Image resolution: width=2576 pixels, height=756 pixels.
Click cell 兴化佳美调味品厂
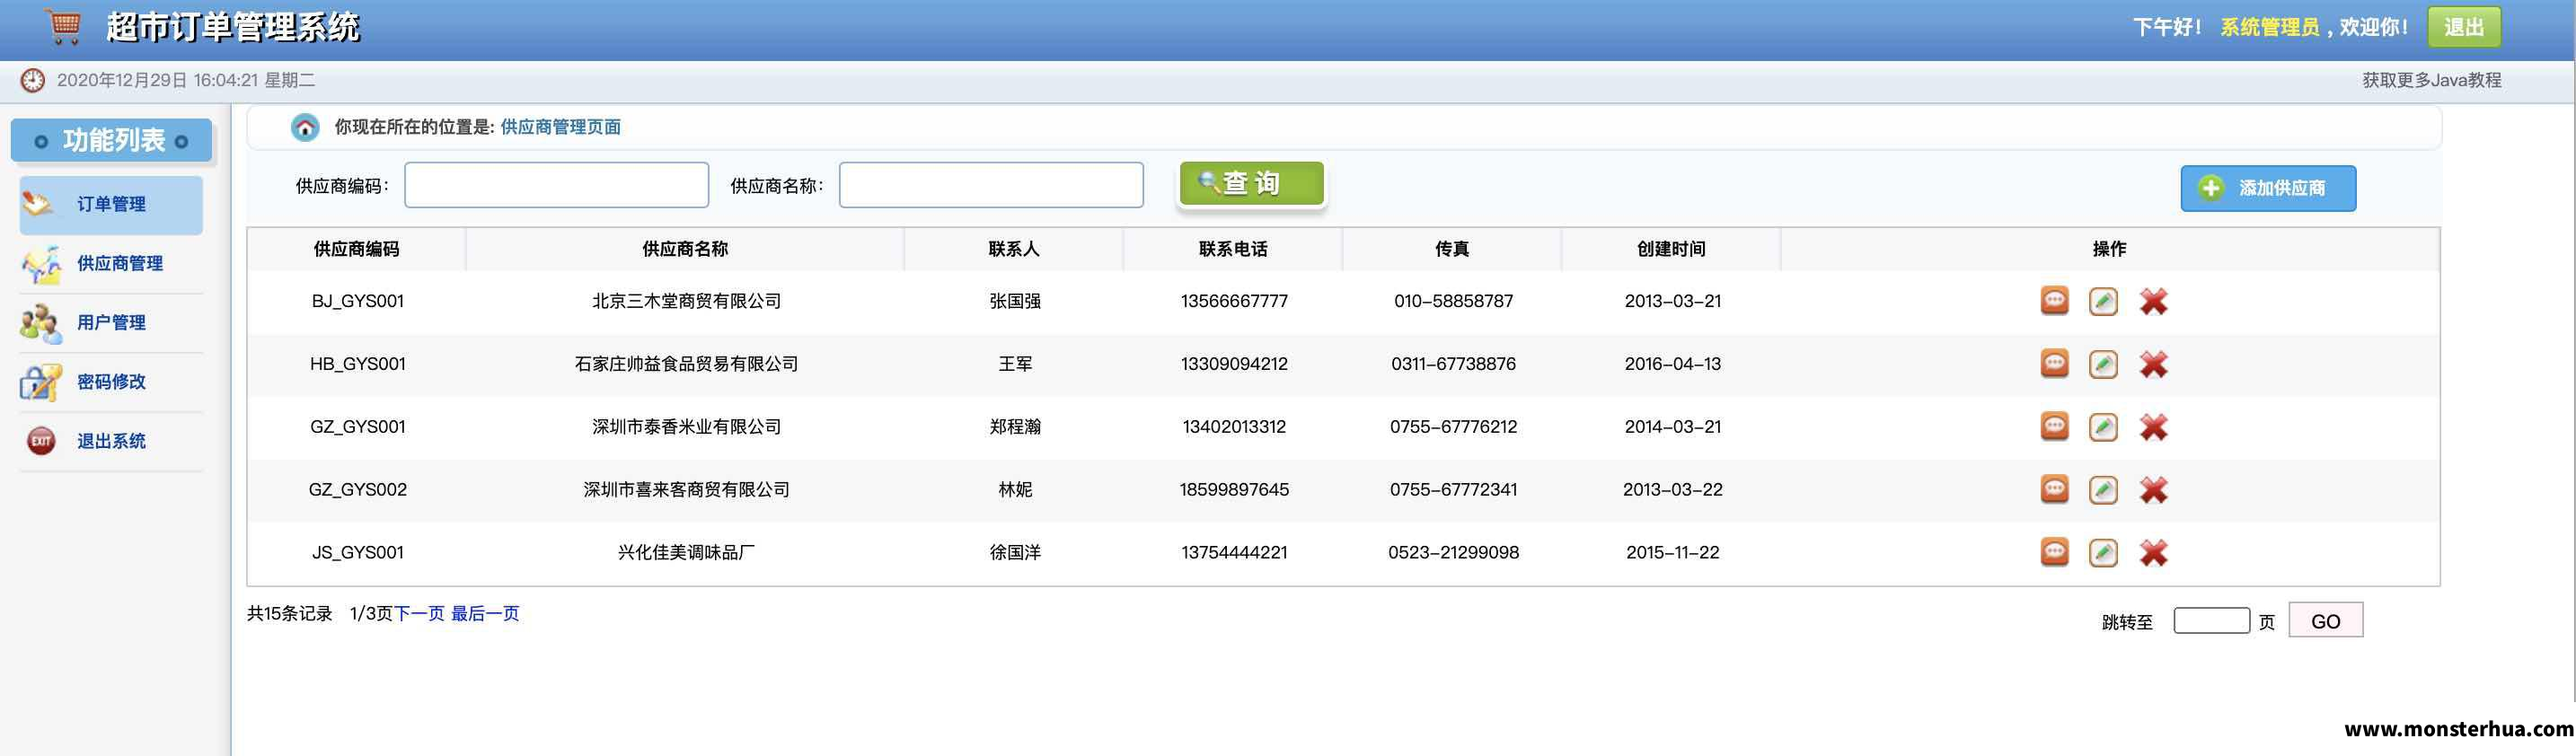point(686,553)
